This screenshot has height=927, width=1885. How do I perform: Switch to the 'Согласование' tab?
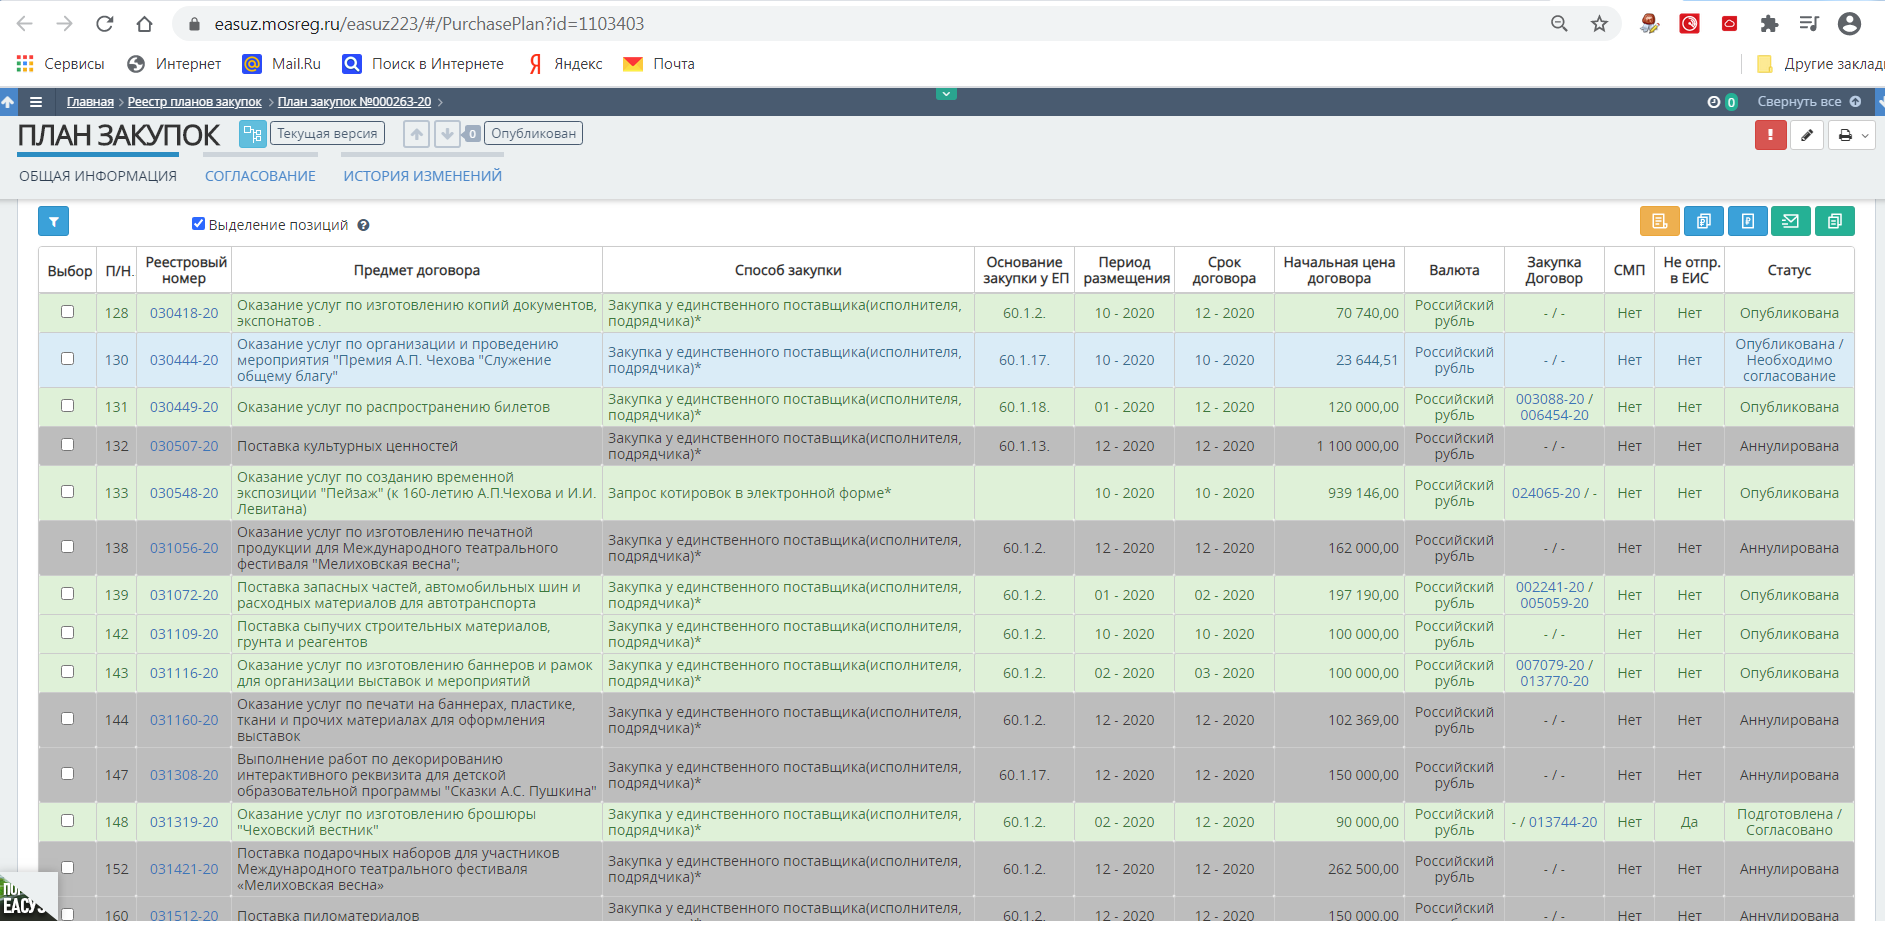[260, 176]
